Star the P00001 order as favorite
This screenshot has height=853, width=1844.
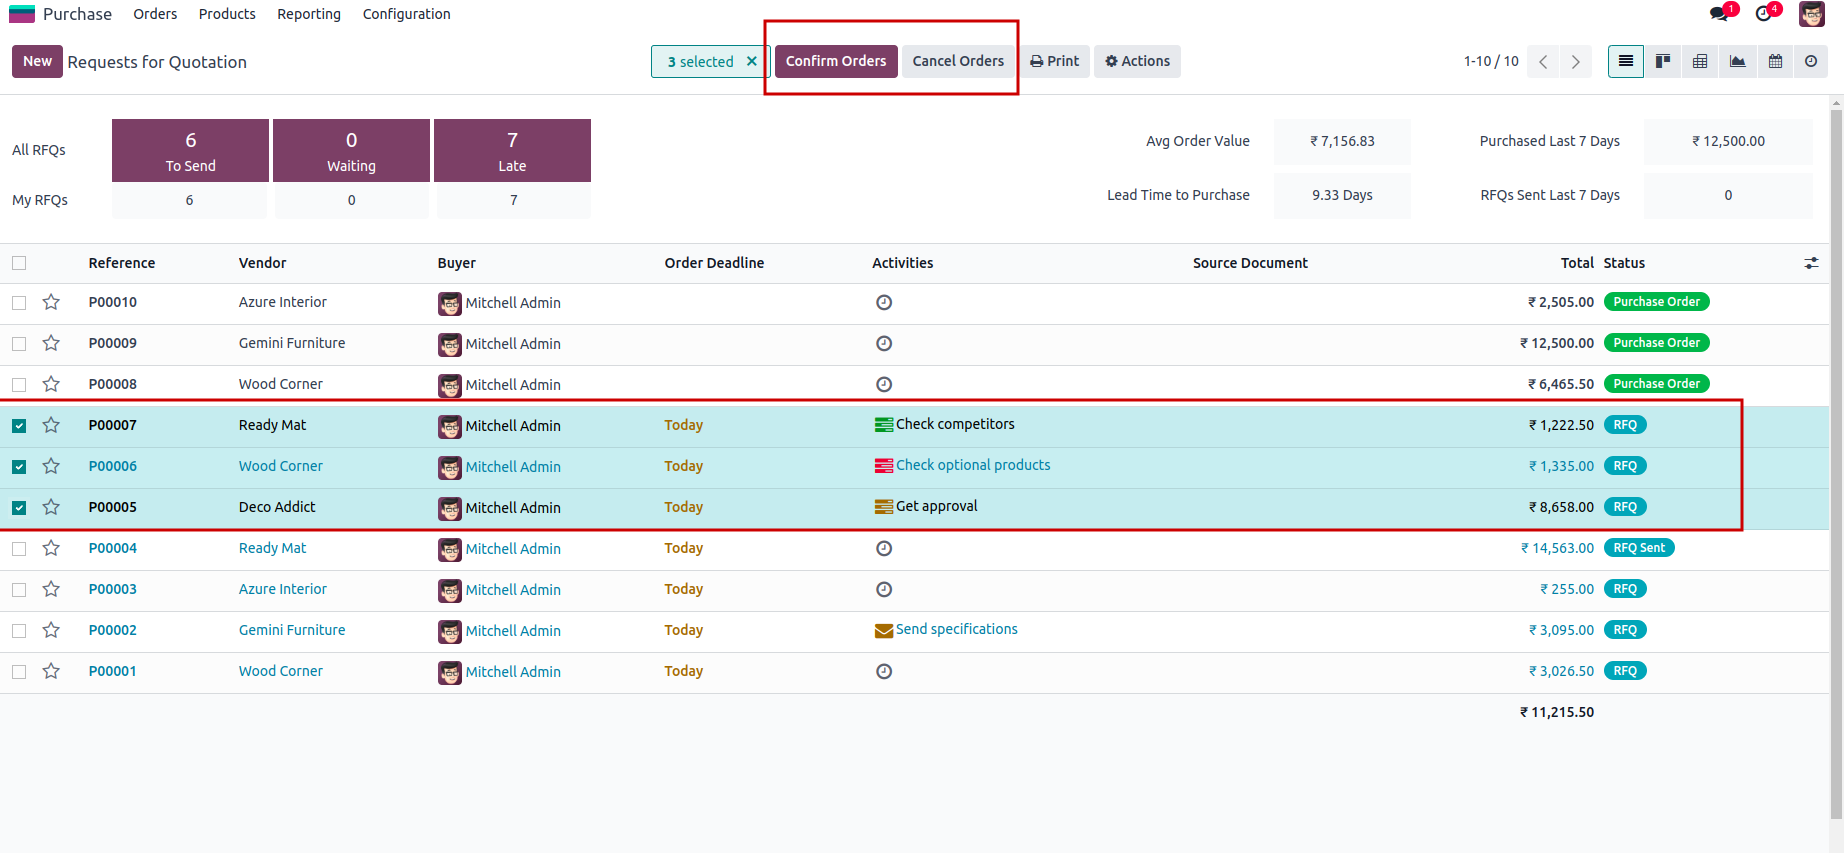[x=51, y=671]
